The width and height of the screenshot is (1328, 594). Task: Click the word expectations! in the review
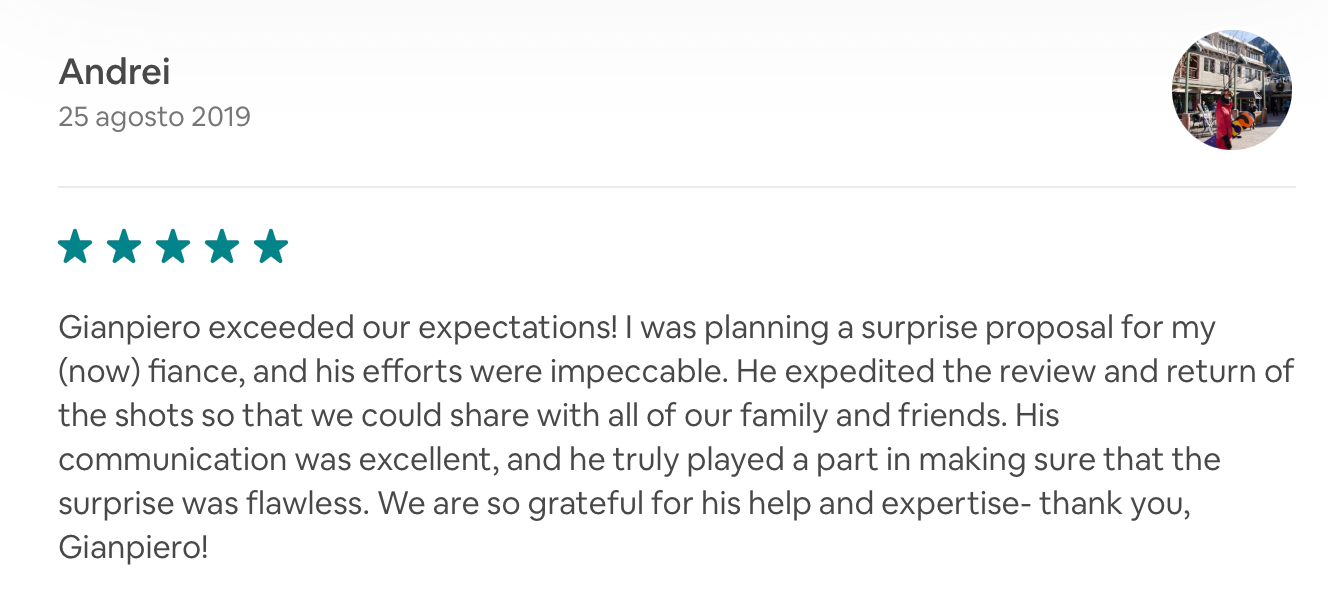(x=520, y=328)
